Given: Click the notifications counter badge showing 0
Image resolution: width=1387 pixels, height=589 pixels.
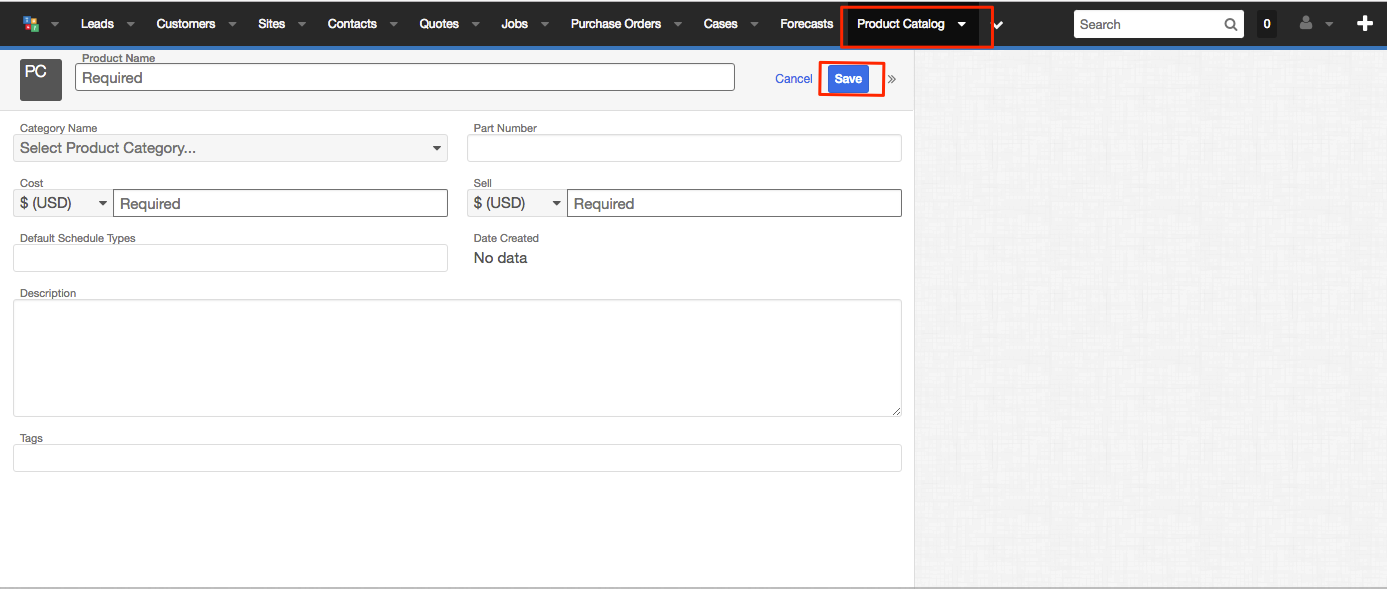Looking at the screenshot, I should click(x=1267, y=24).
